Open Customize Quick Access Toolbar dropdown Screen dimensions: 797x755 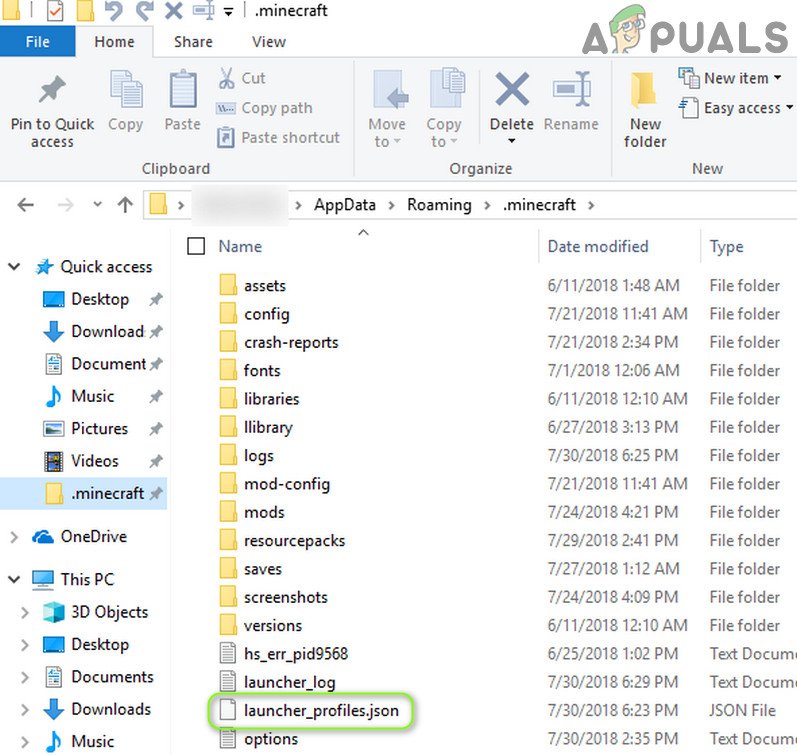point(229,12)
